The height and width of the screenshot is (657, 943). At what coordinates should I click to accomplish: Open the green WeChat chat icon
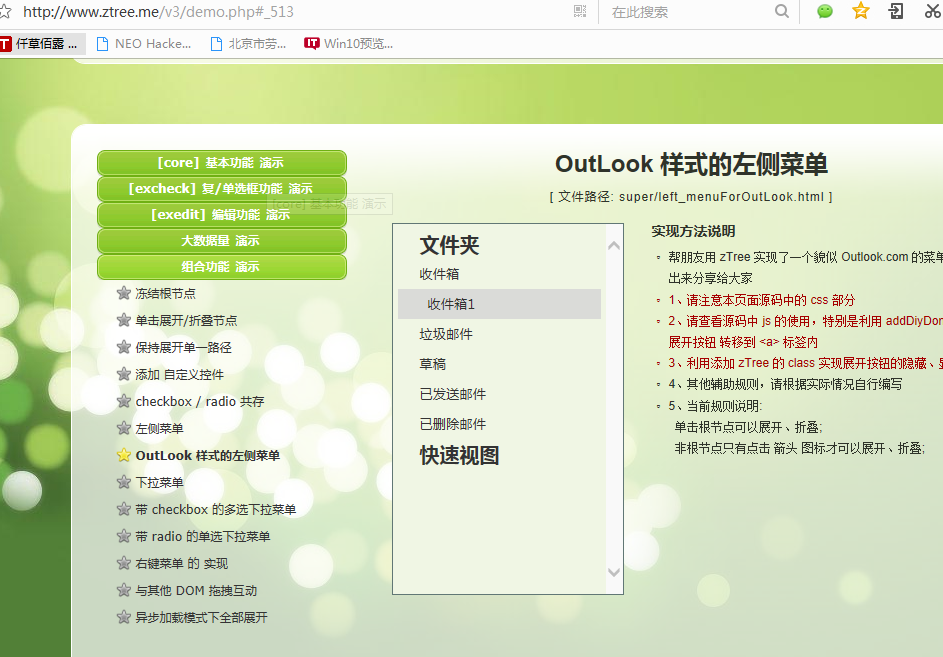coord(825,11)
